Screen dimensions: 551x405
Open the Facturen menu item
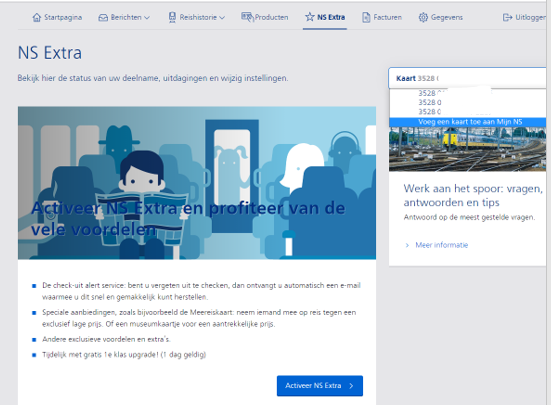pos(382,17)
